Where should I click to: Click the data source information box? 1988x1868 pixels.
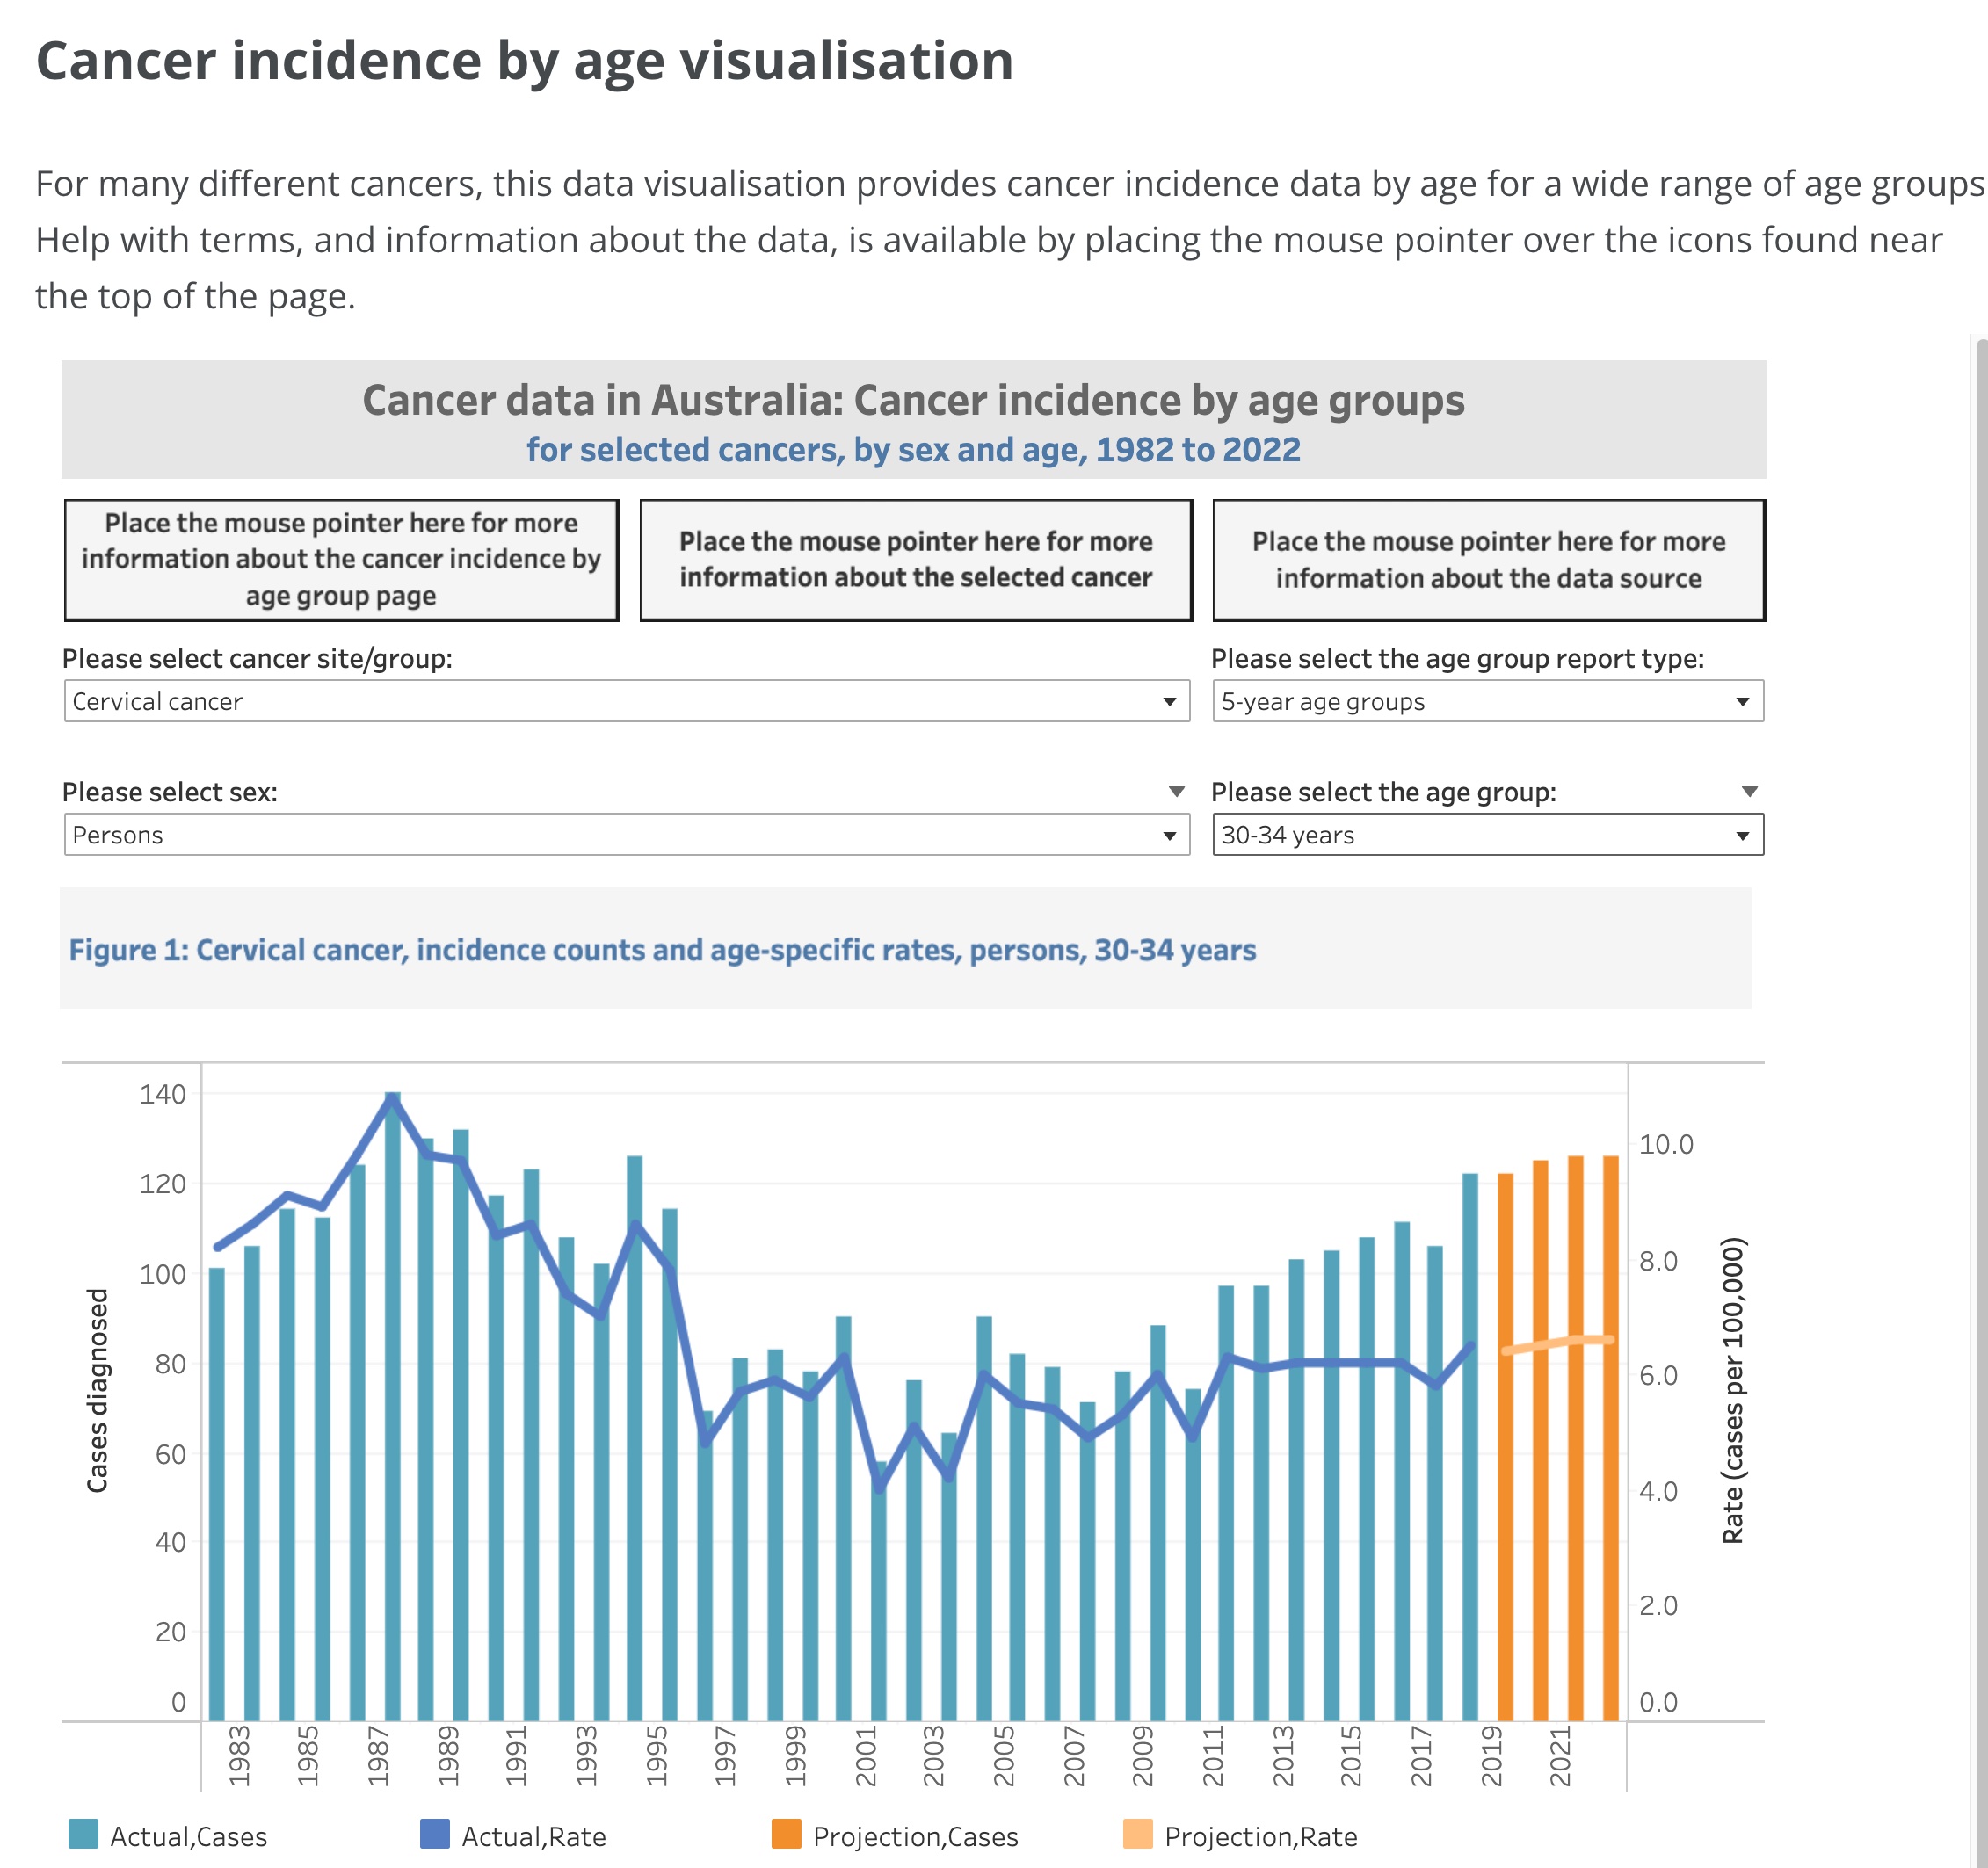[1488, 560]
